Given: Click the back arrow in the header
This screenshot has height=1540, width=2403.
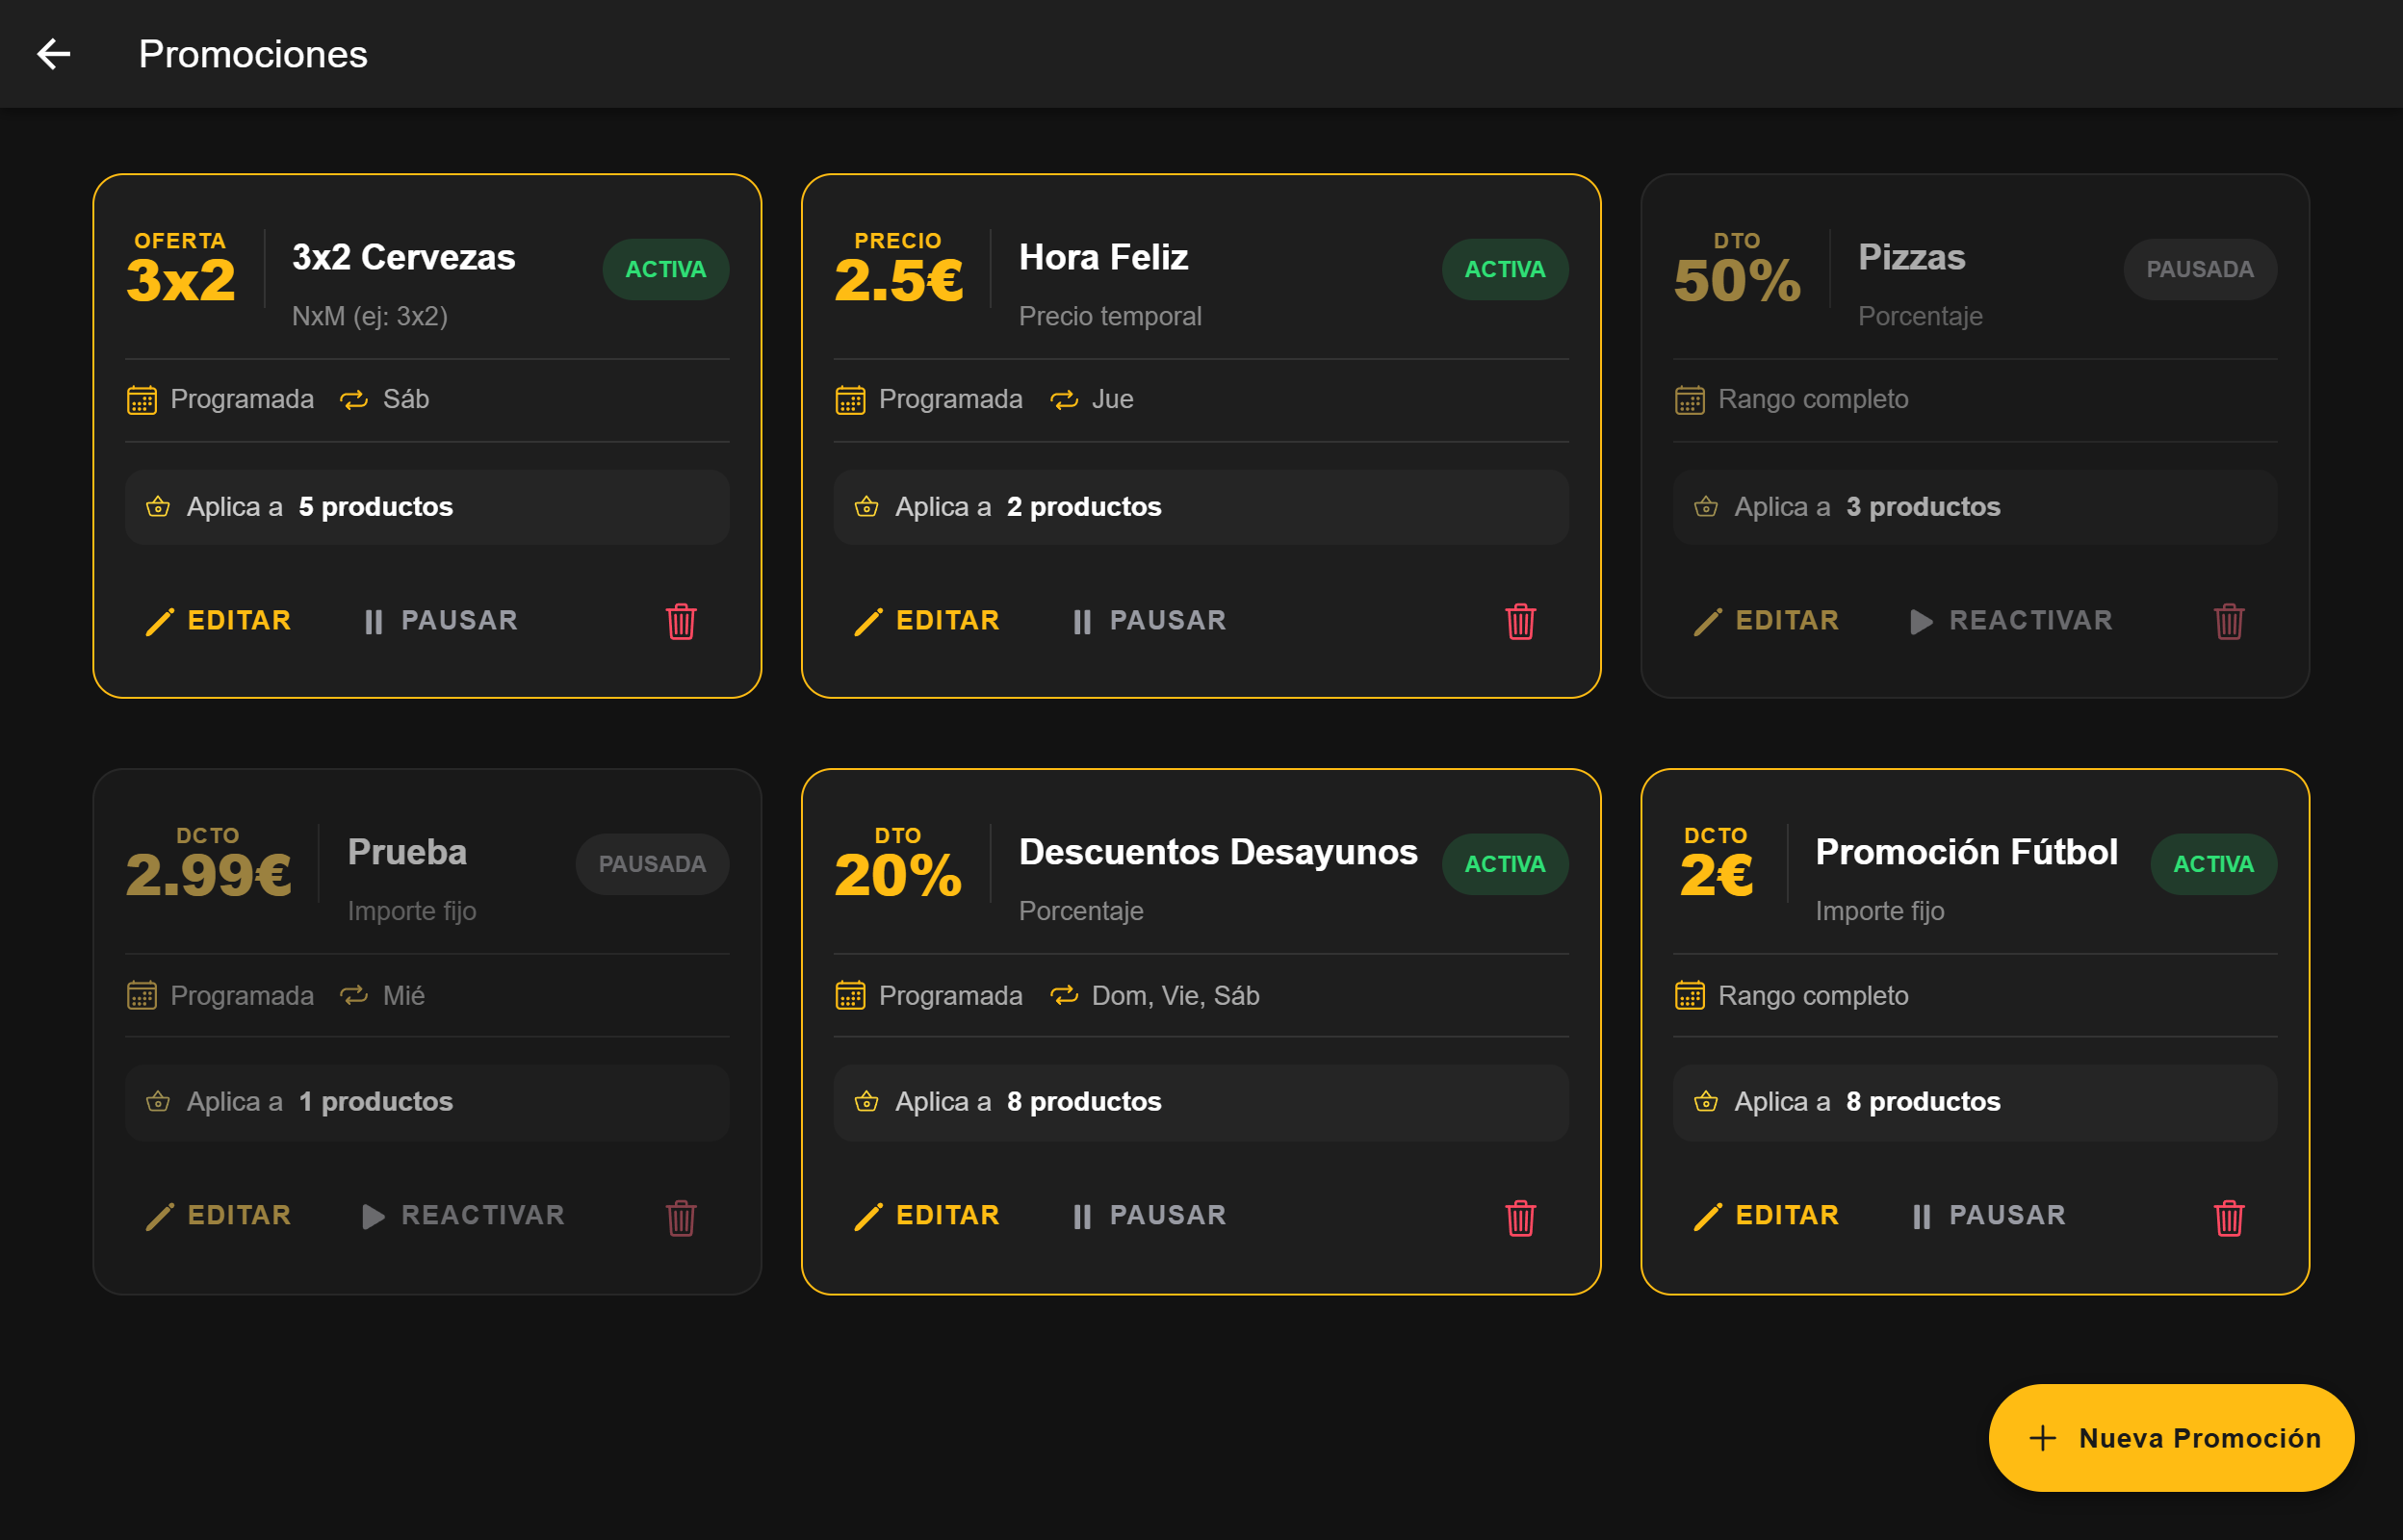Looking at the screenshot, I should (54, 54).
